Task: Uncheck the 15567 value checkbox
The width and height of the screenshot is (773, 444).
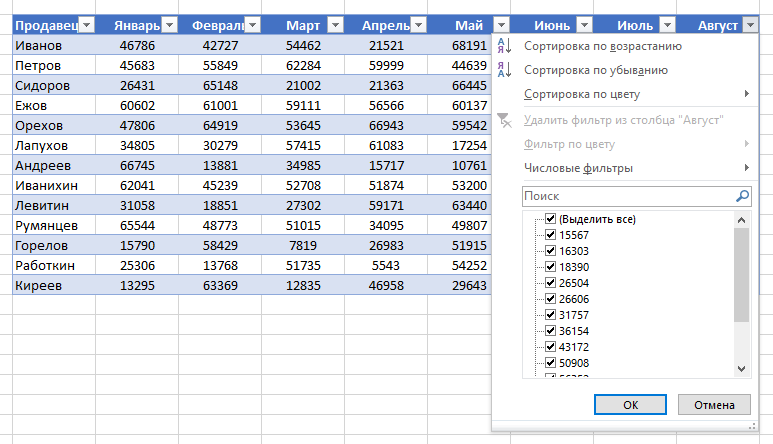Action: click(550, 235)
